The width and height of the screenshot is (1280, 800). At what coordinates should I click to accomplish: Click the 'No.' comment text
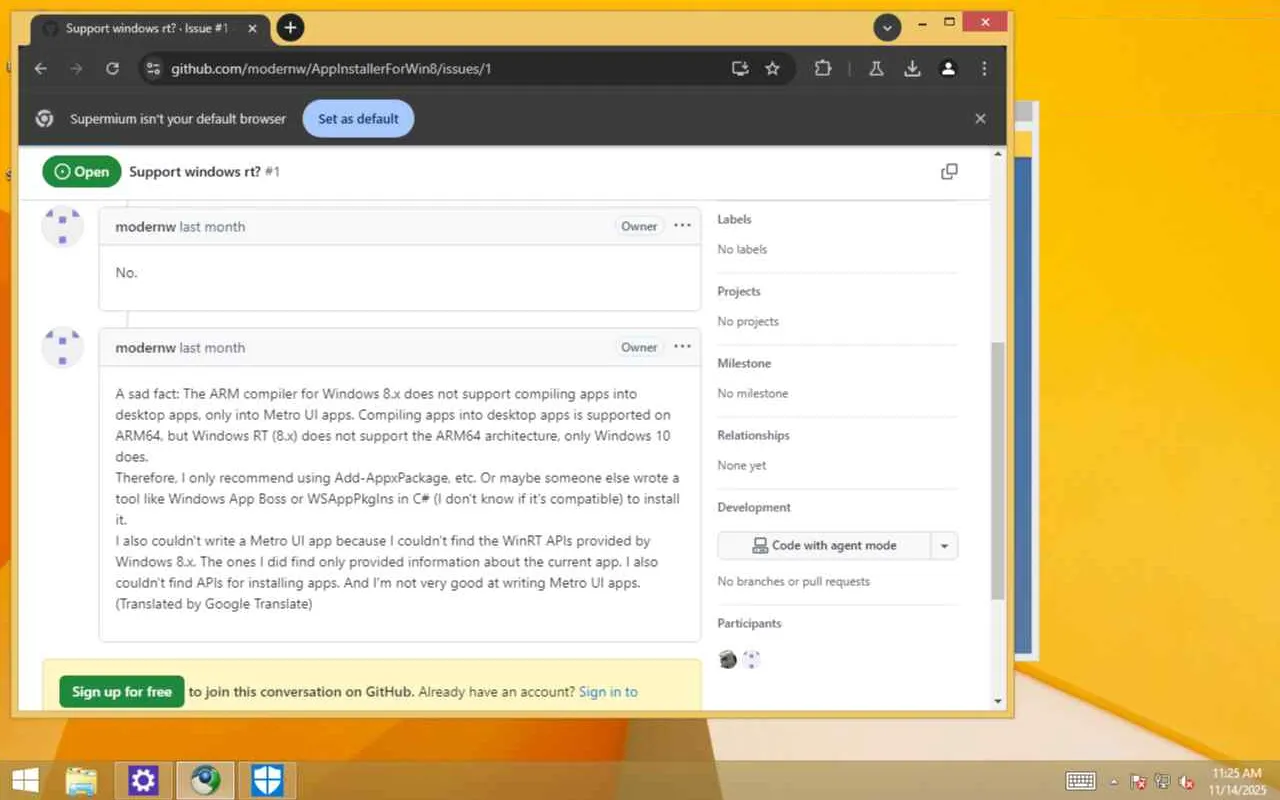[x=126, y=273]
